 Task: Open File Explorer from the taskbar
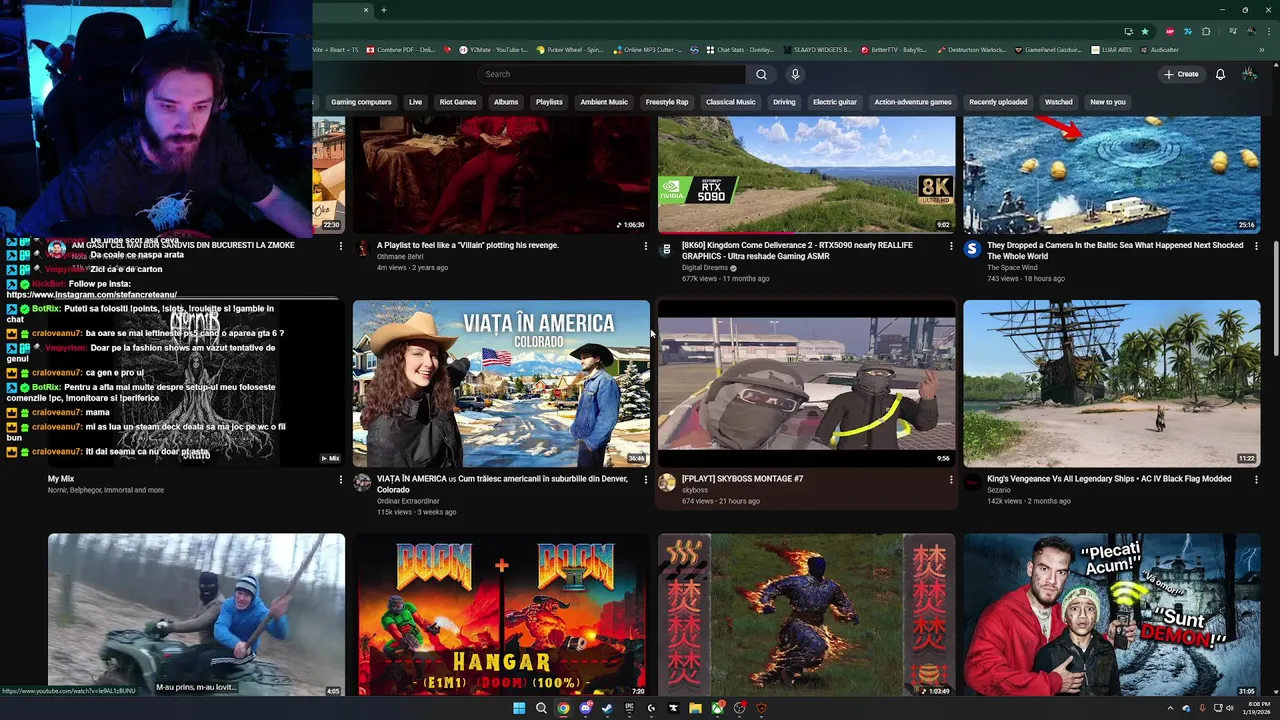695,708
